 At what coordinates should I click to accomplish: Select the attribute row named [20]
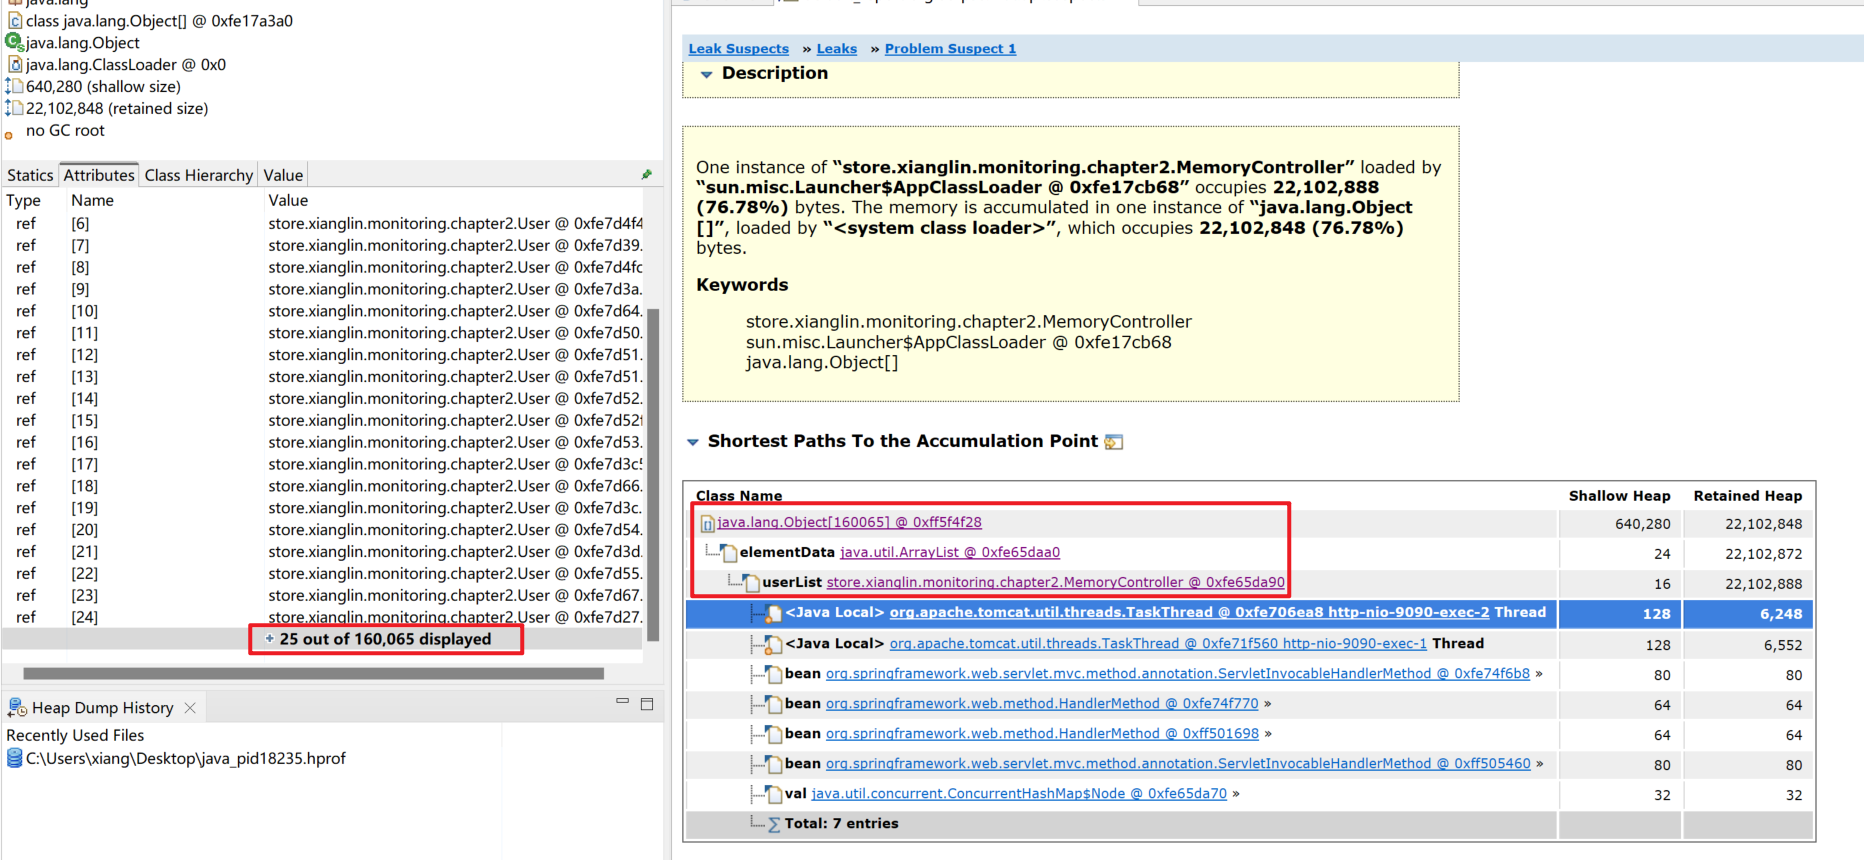tap(323, 530)
